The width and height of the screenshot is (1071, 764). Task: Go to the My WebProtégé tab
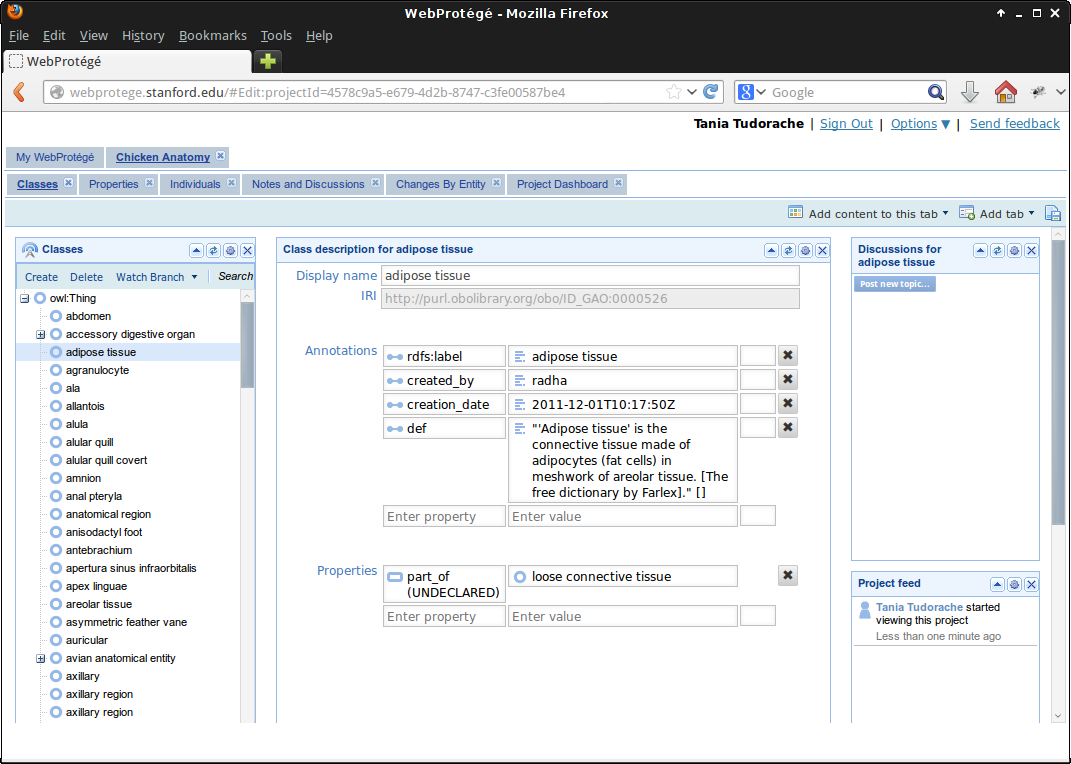click(x=55, y=157)
